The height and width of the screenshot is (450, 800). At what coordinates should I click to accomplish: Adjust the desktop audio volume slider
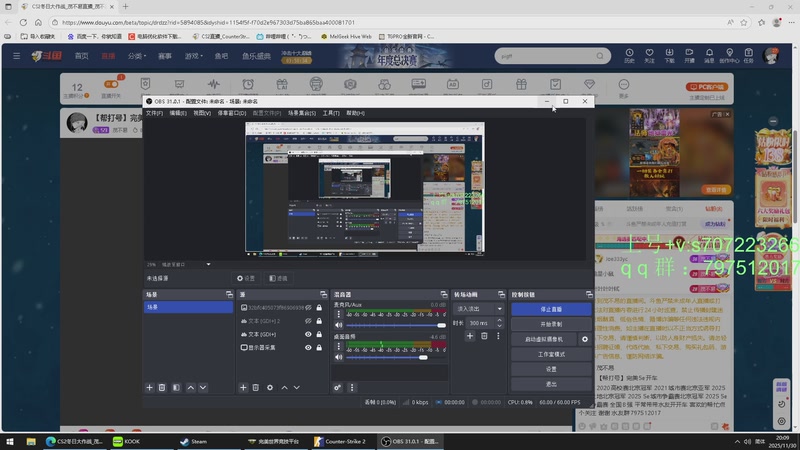click(x=396, y=357)
